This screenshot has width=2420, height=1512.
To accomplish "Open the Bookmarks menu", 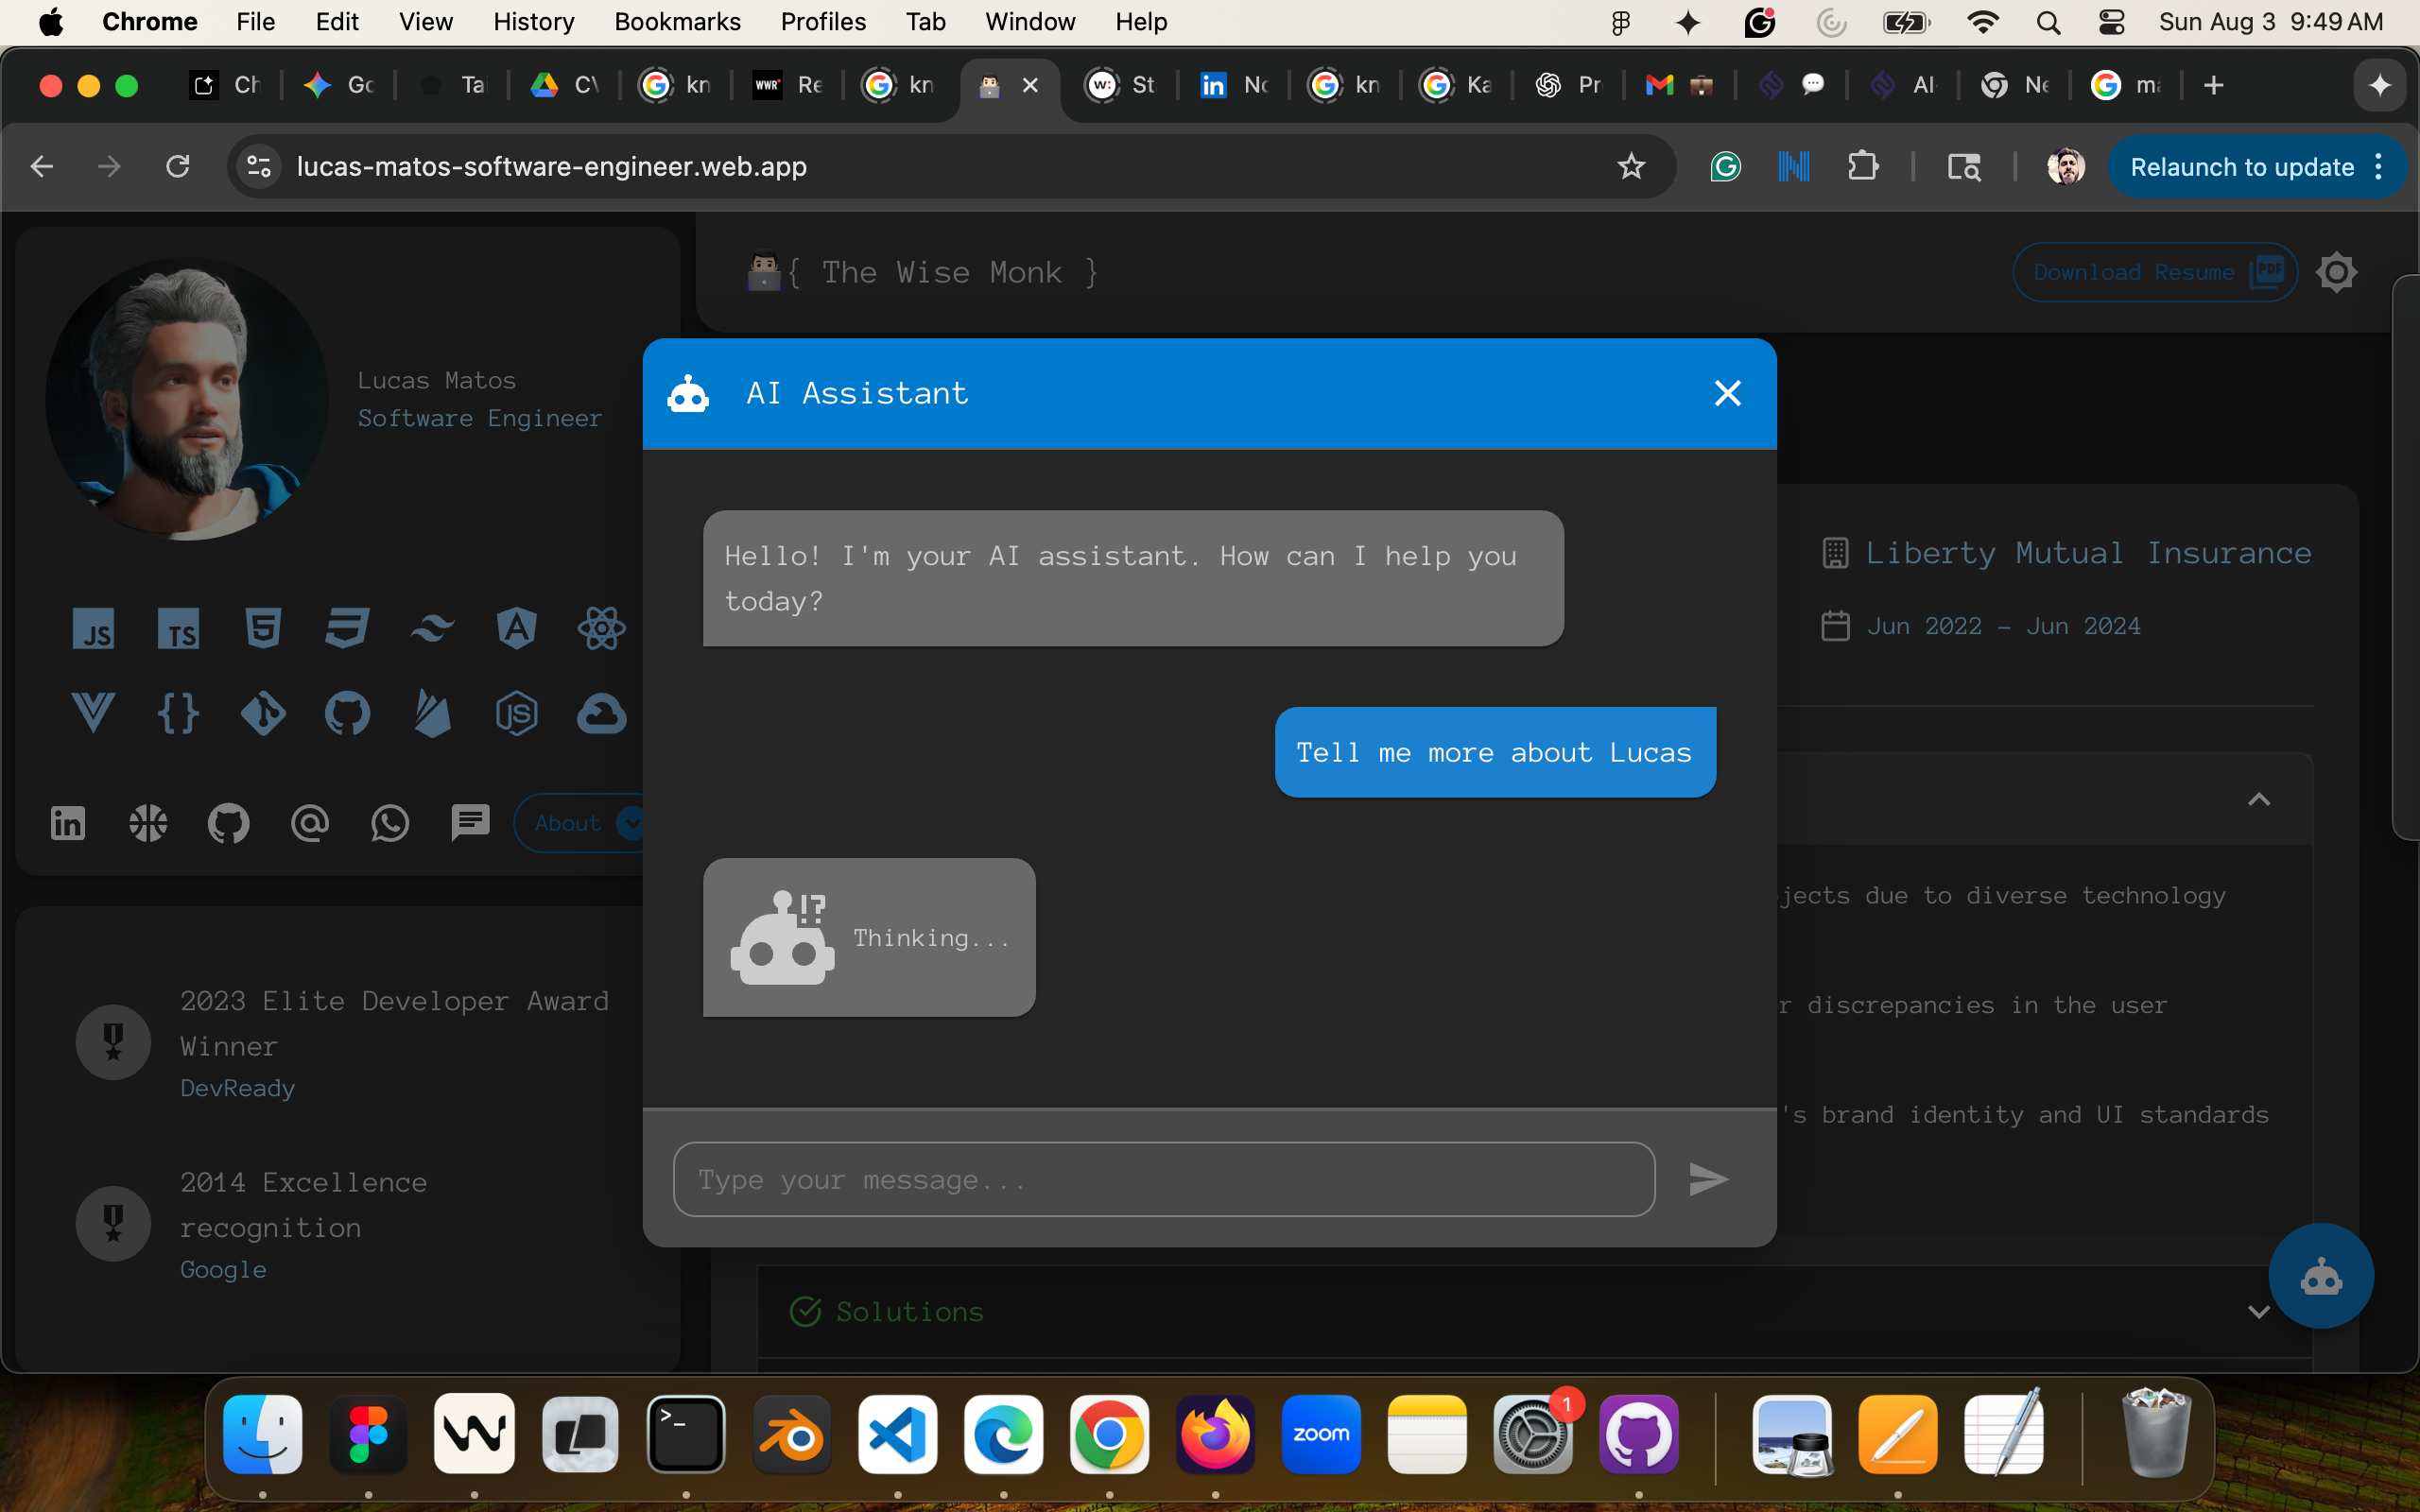I will pyautogui.click(x=677, y=22).
